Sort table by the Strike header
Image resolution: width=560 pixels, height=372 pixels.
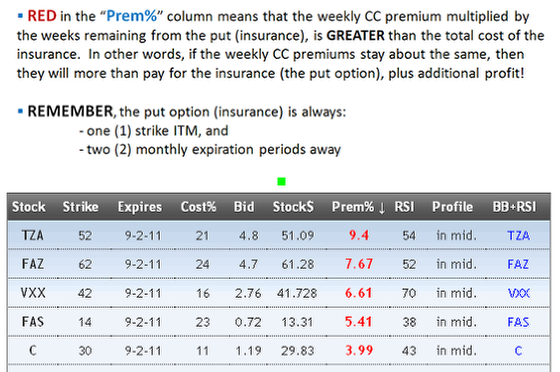80,207
